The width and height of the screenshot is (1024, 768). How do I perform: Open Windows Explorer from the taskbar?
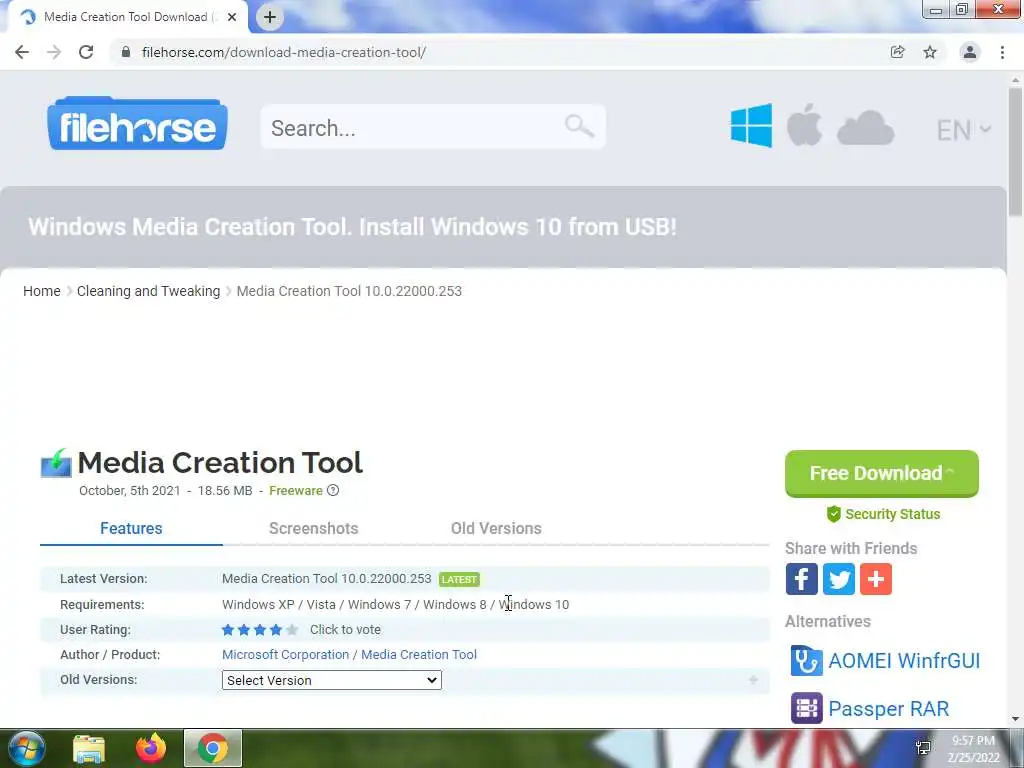coord(88,748)
